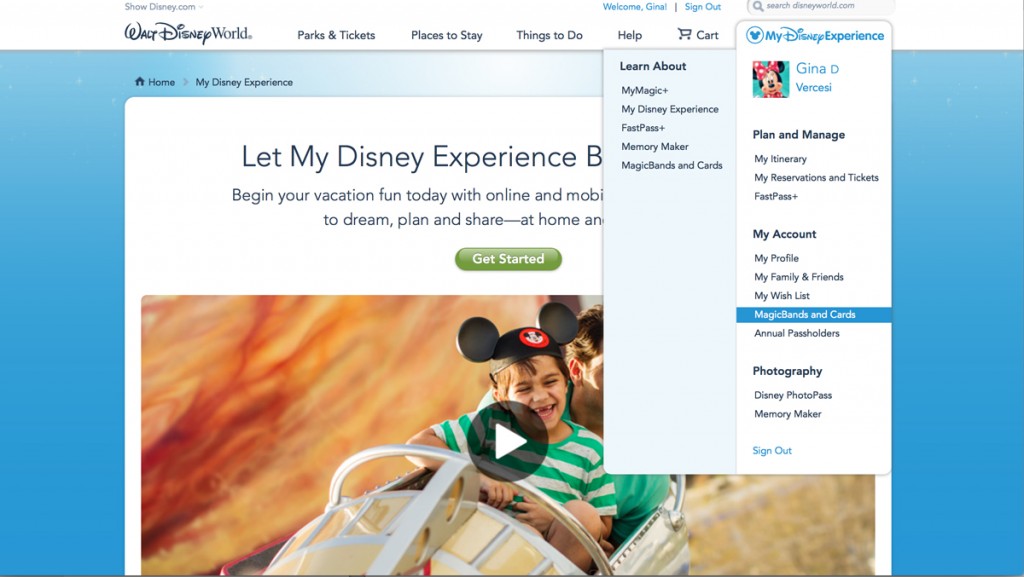Open Annual Passholders
1024x577 pixels.
[797, 334]
